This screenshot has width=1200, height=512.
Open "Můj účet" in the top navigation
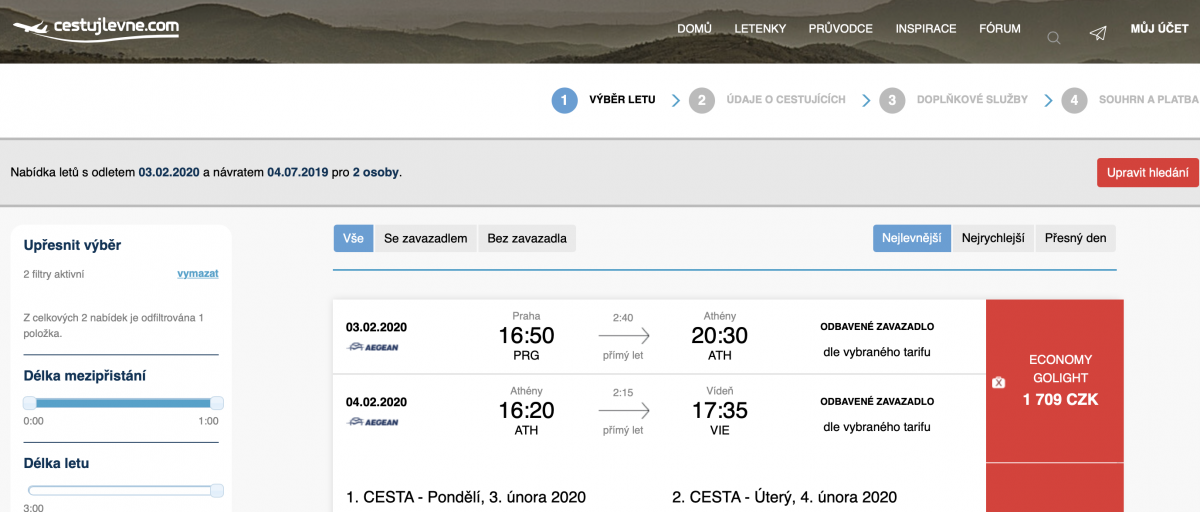pyautogui.click(x=1159, y=29)
